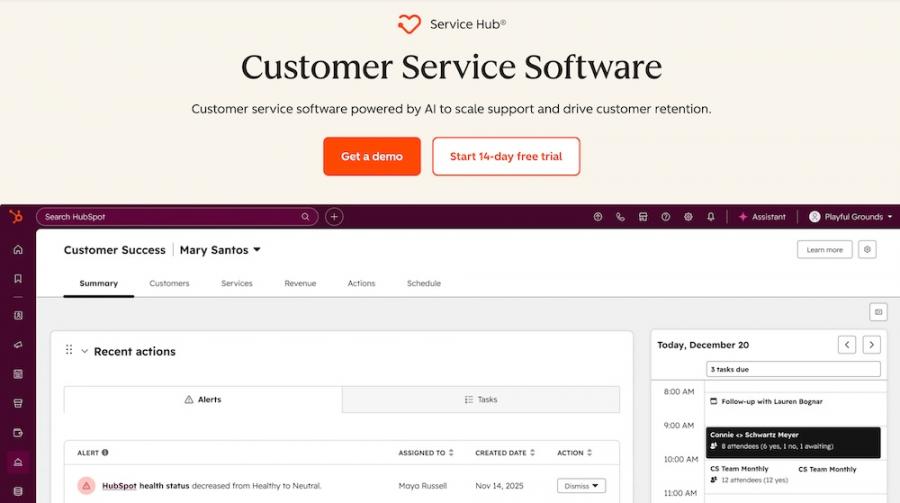The image size is (900, 503).
Task: Open Settings gear in top bar
Action: click(x=688, y=216)
